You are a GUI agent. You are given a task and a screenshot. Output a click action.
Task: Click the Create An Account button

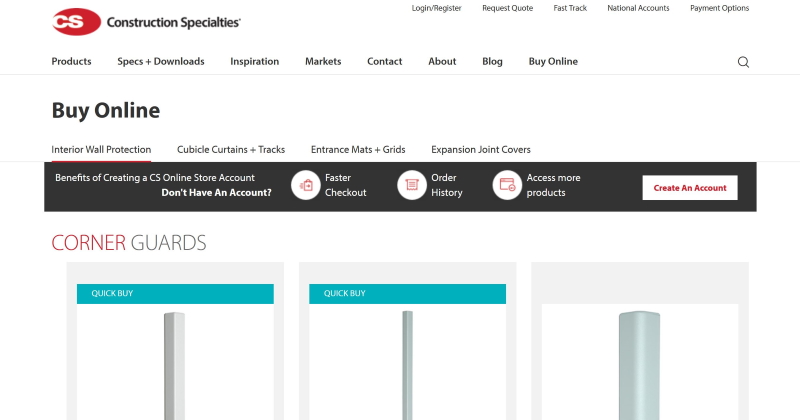tap(690, 188)
